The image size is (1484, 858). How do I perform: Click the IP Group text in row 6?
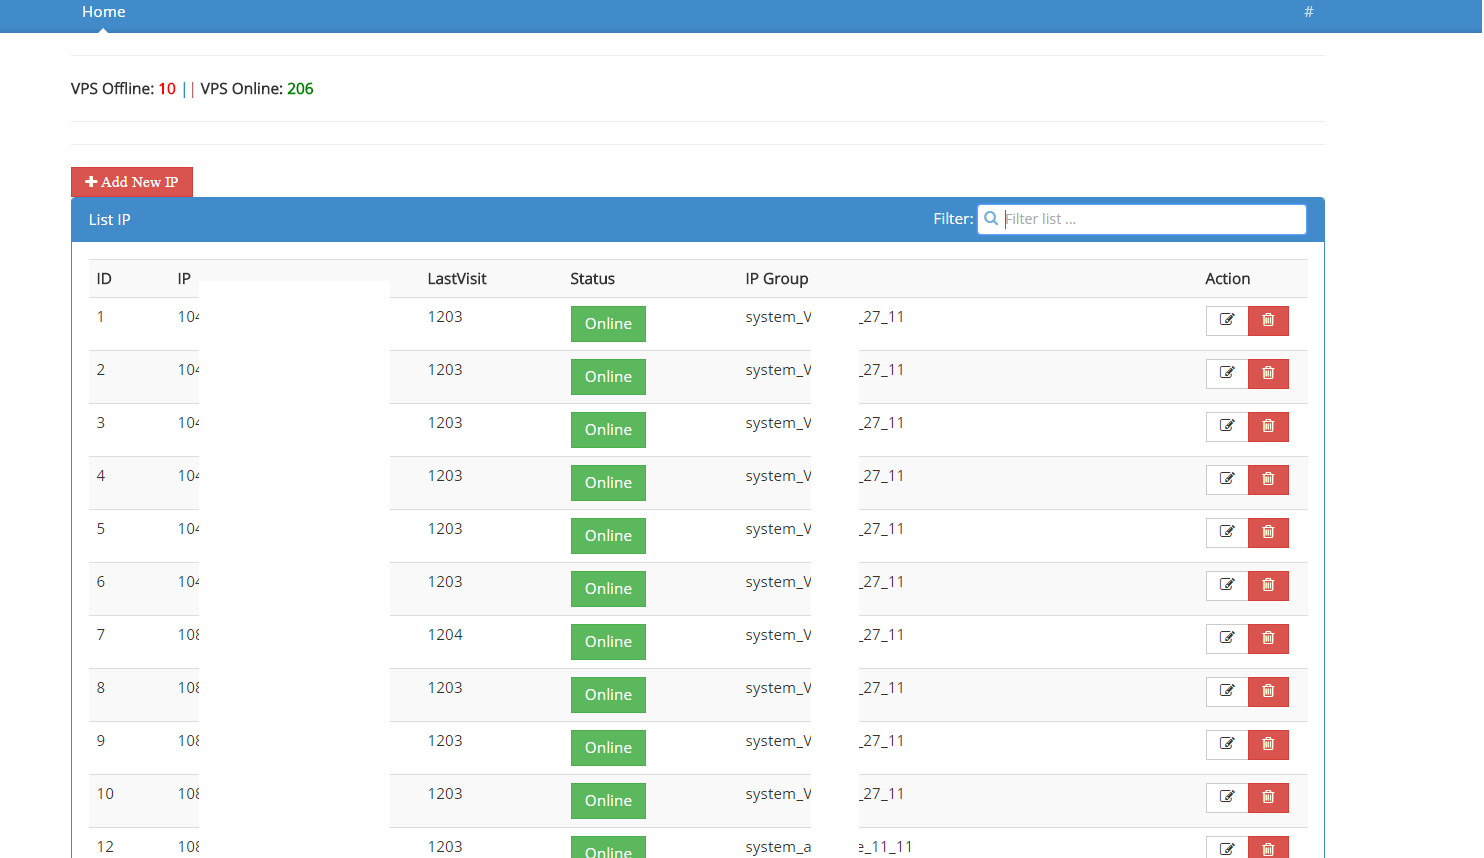825,582
